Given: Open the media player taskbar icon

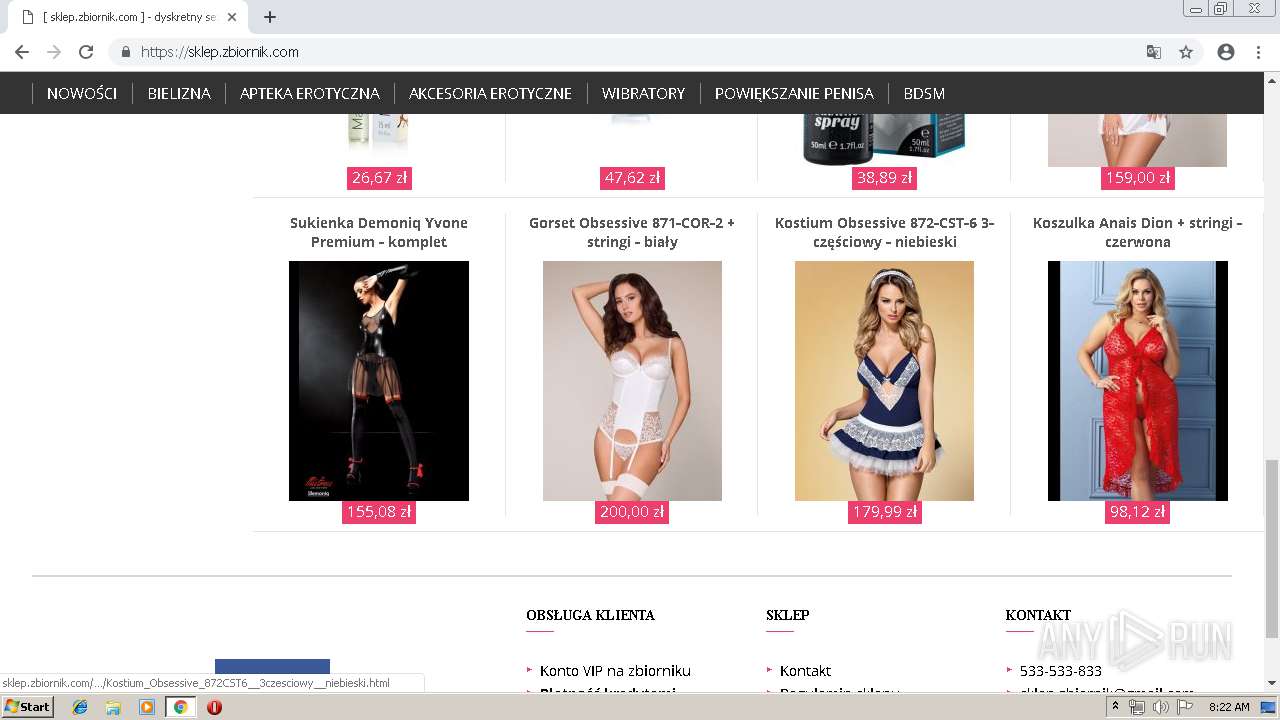Looking at the screenshot, I should pyautogui.click(x=147, y=707).
